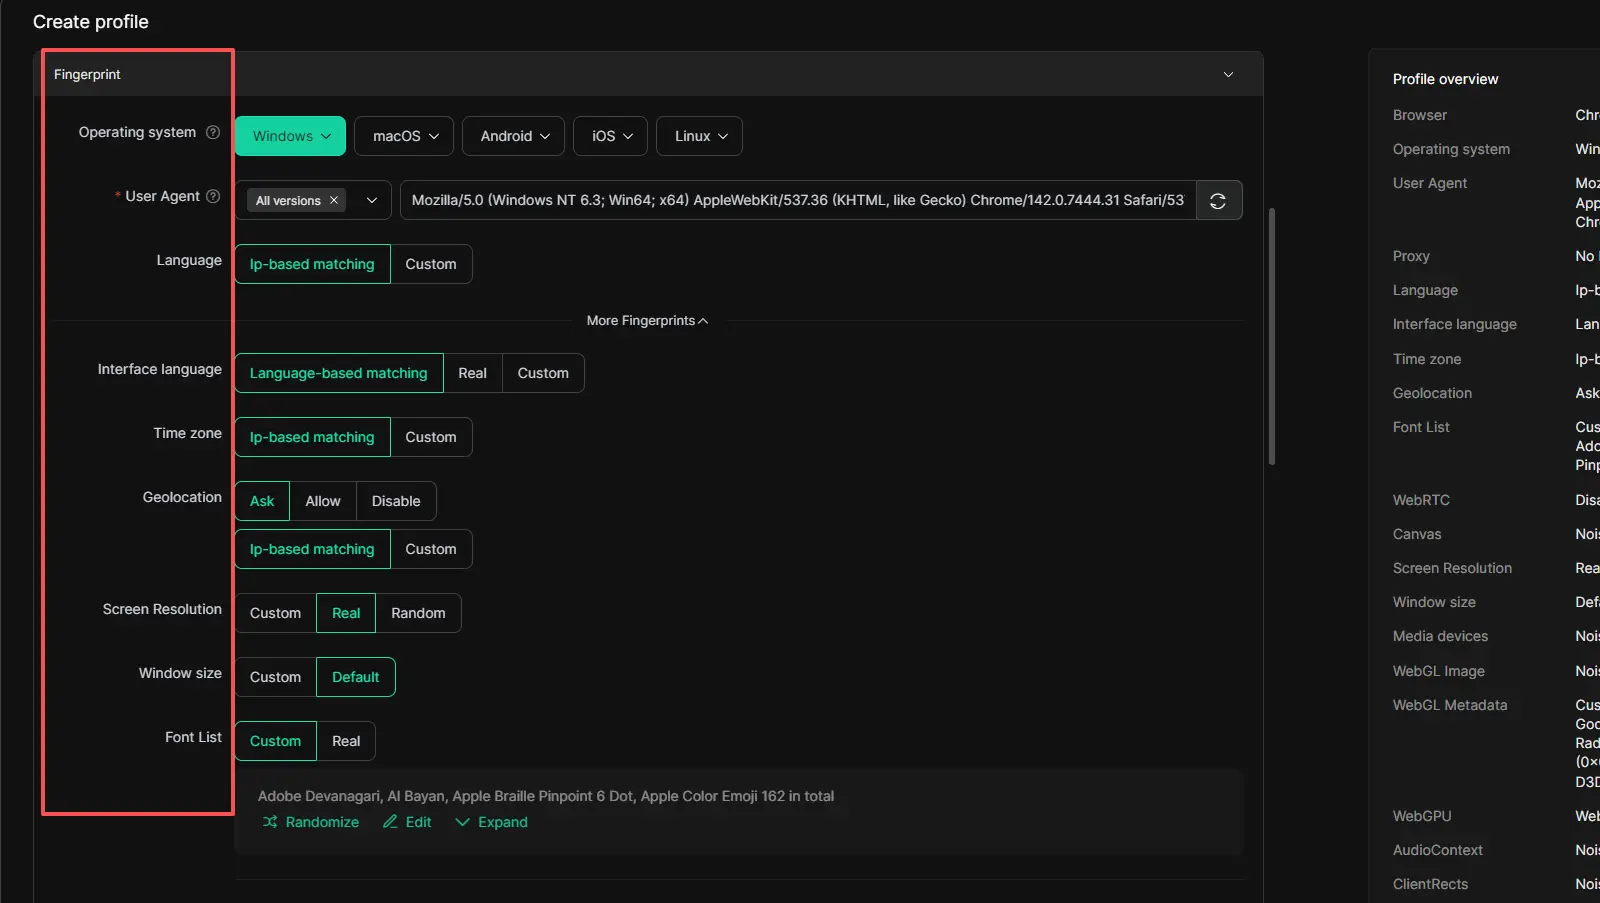Select Random screen resolution
Viewport: 1600px width, 903px height.
click(x=418, y=613)
